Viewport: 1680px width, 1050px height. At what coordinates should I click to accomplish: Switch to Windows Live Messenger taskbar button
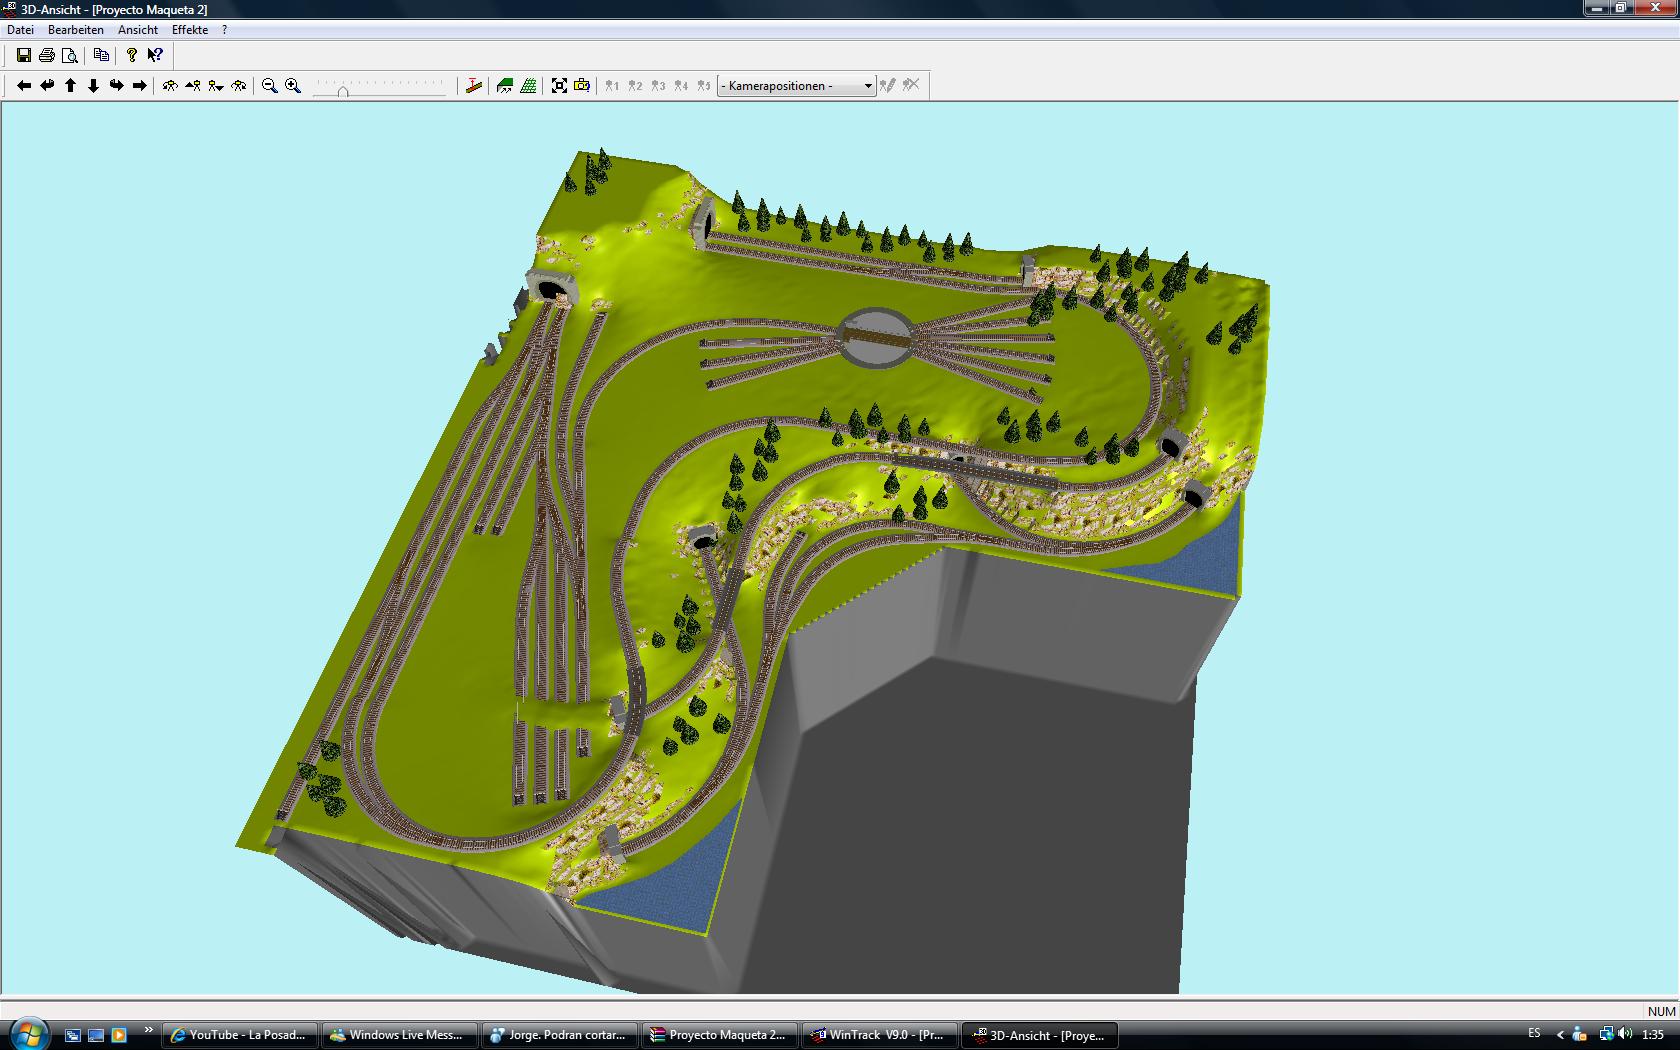pyautogui.click(x=399, y=1035)
